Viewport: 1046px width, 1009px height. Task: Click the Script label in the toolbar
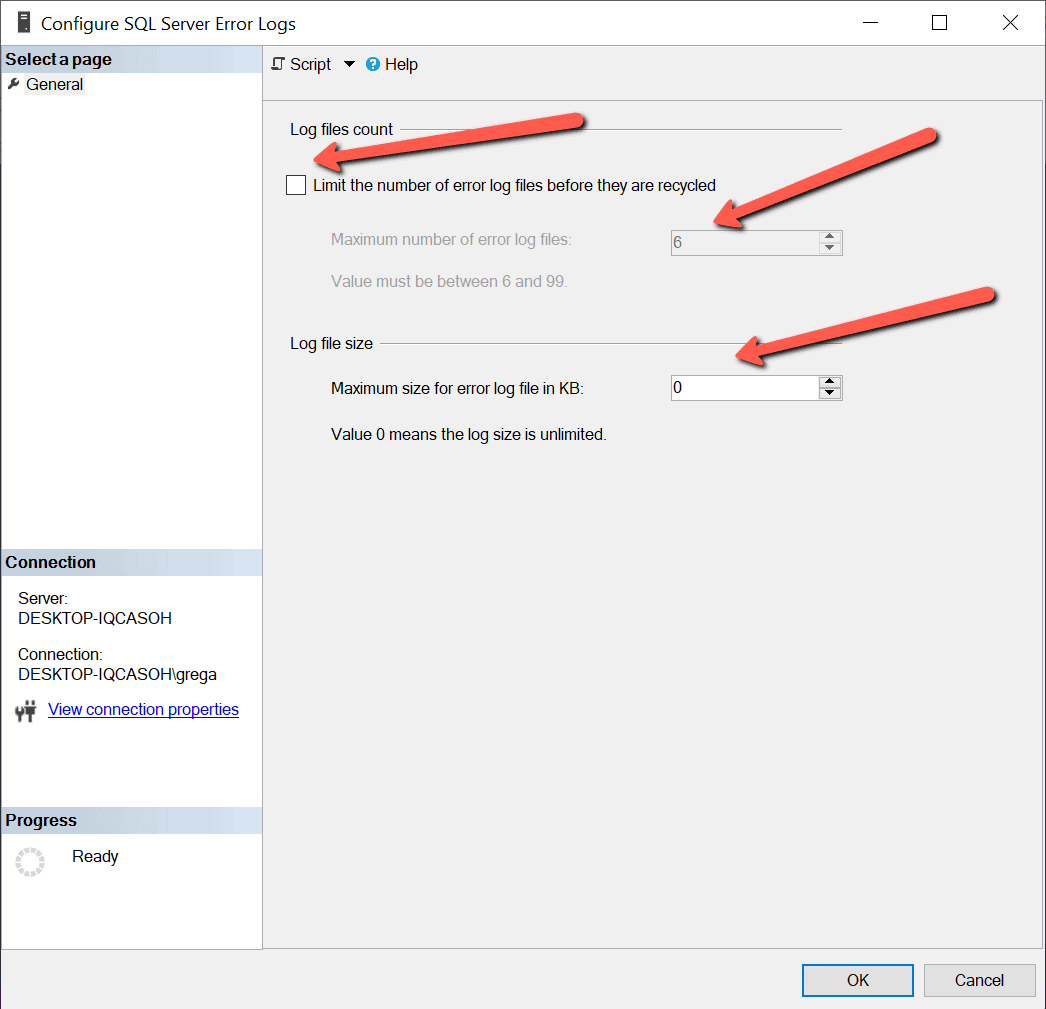[310, 64]
